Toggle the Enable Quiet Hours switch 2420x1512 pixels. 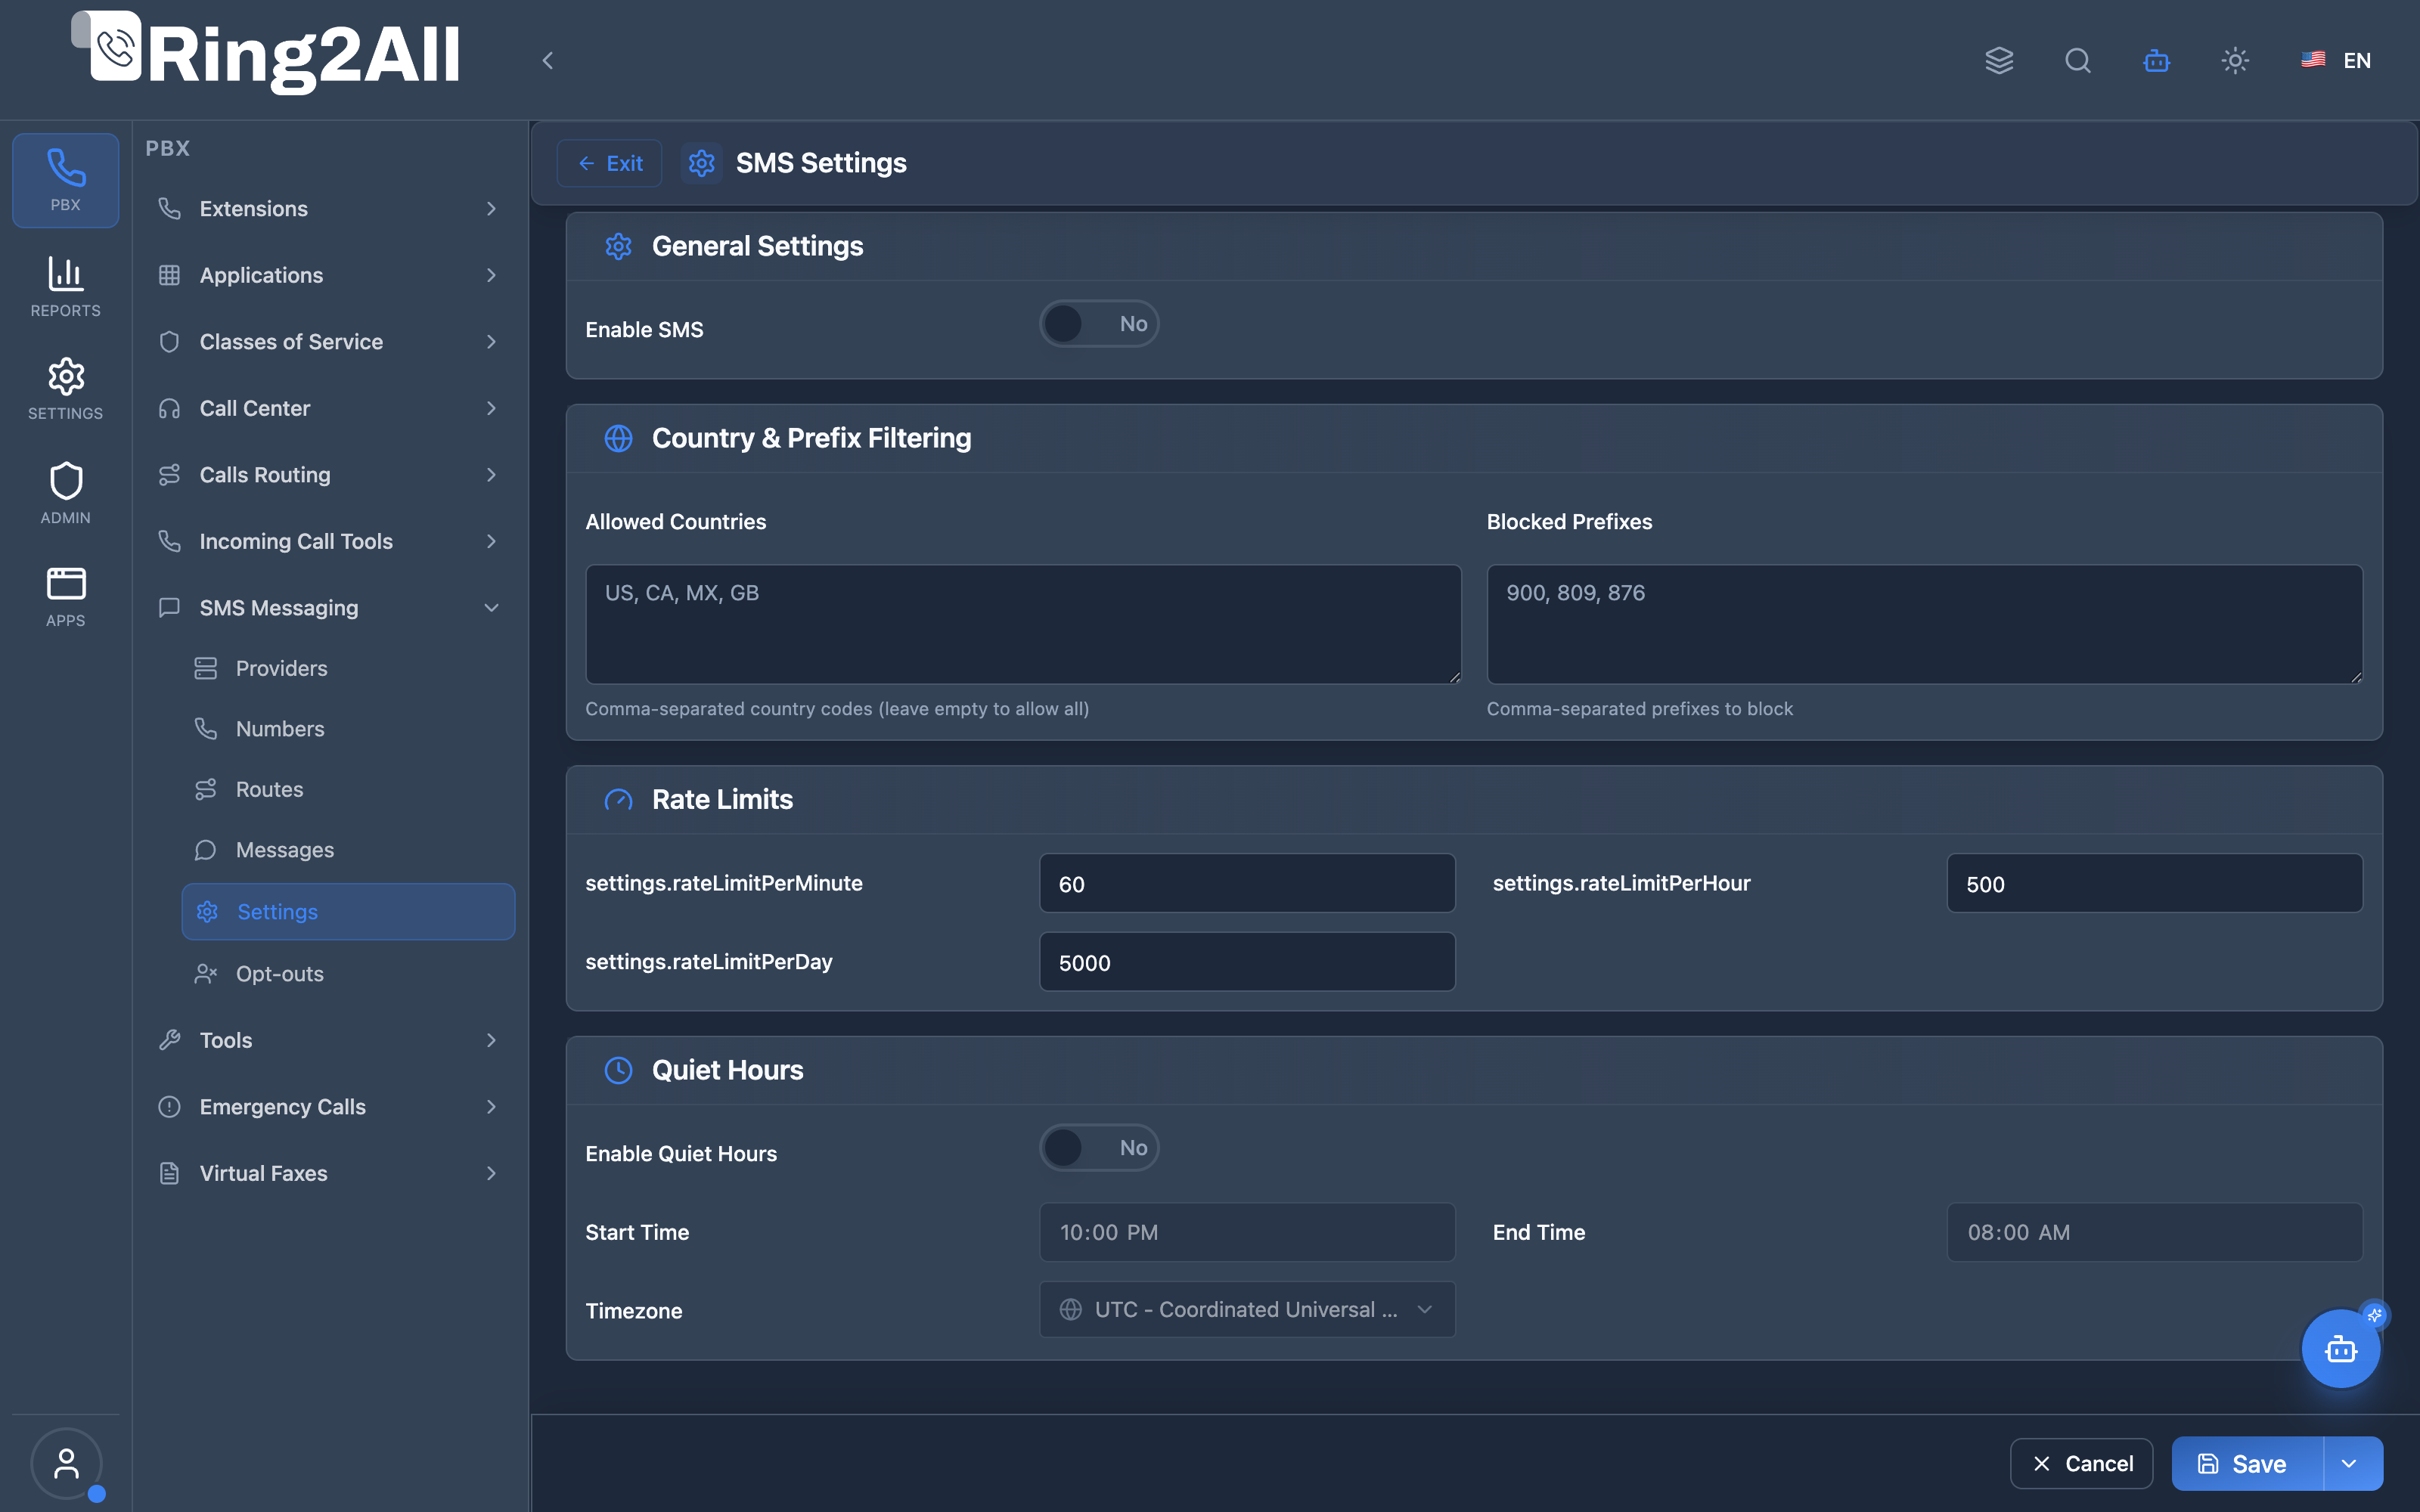1099,1147
